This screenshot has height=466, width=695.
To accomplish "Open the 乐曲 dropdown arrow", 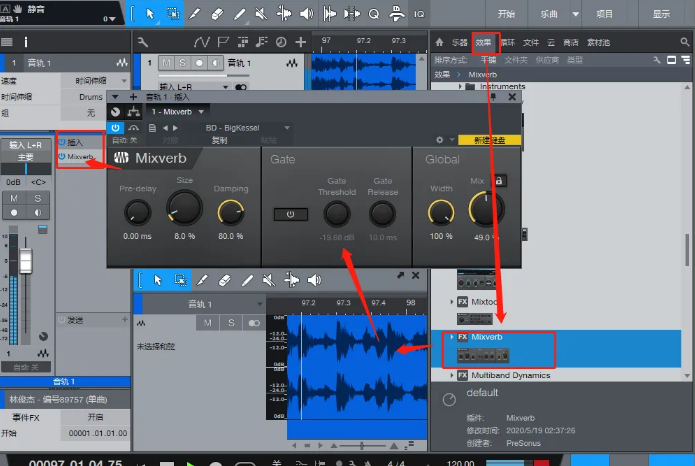I will (x=575, y=14).
